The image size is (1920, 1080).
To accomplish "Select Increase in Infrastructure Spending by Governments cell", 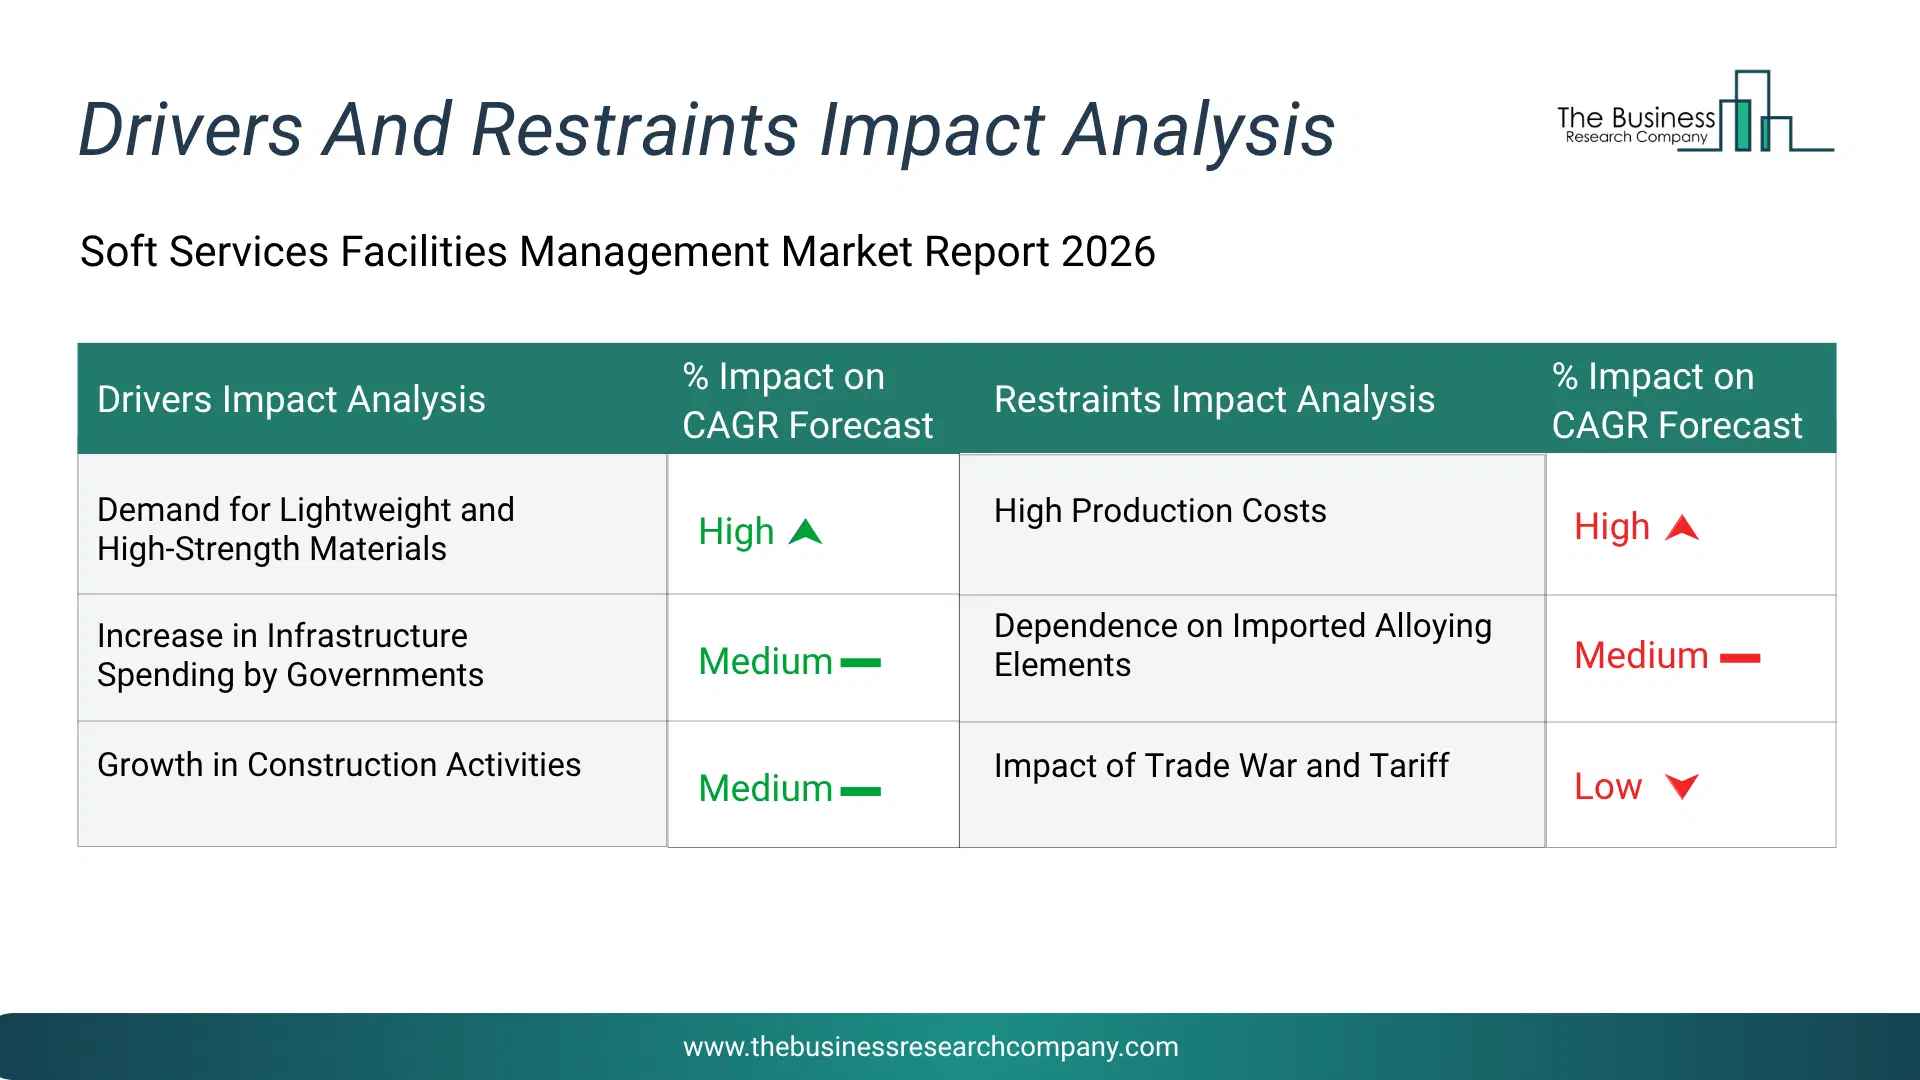I will [x=372, y=657].
